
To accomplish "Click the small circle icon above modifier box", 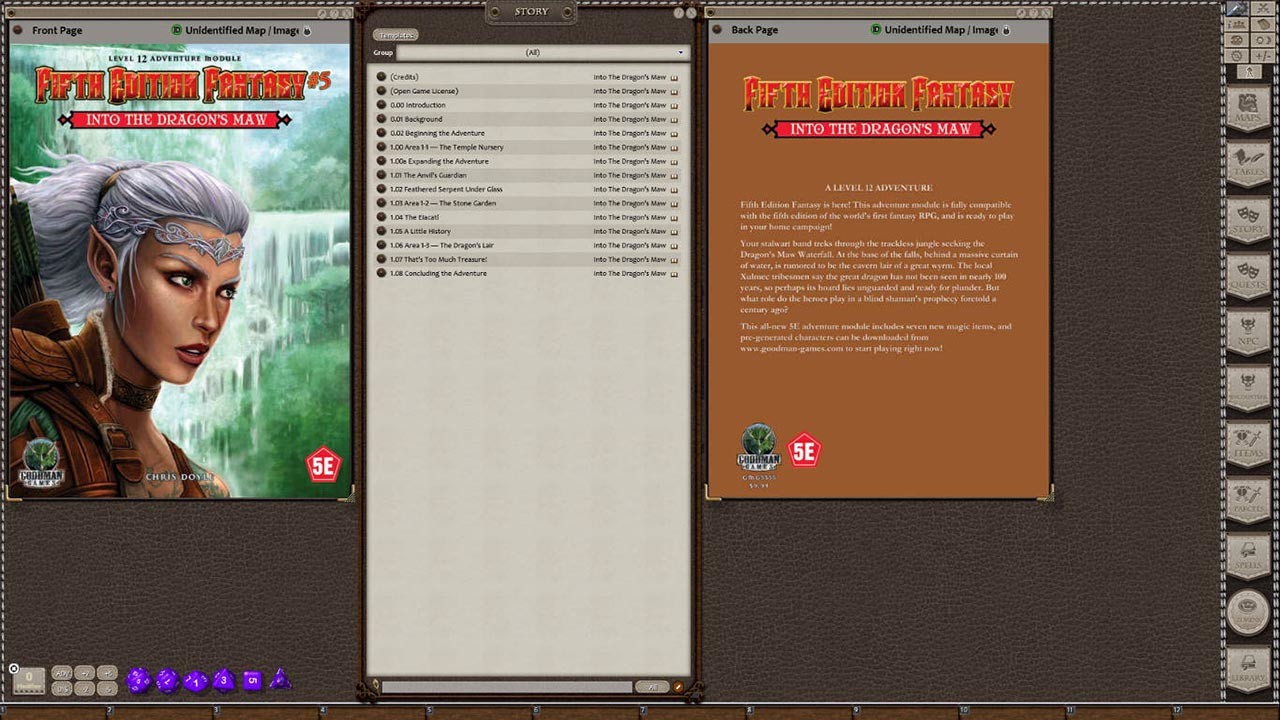I will click(x=14, y=668).
